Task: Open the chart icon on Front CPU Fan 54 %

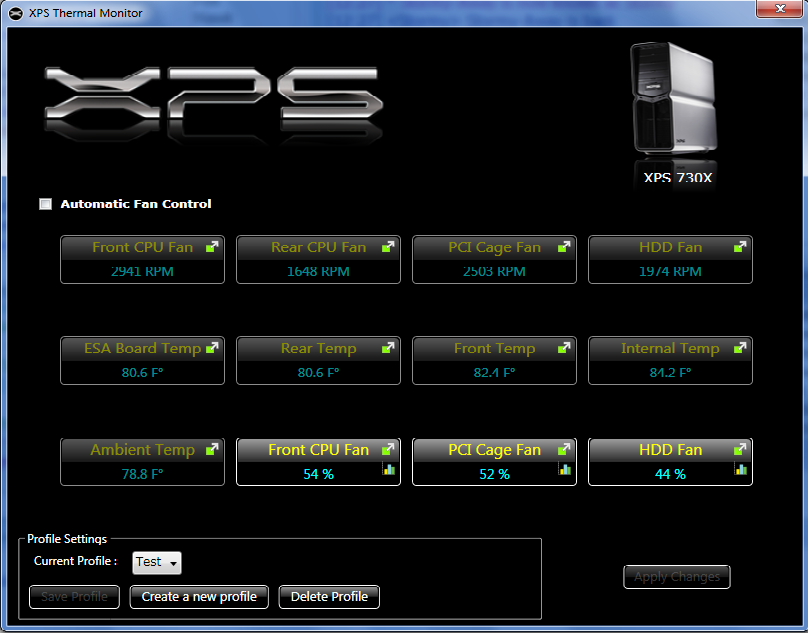Action: [389, 469]
